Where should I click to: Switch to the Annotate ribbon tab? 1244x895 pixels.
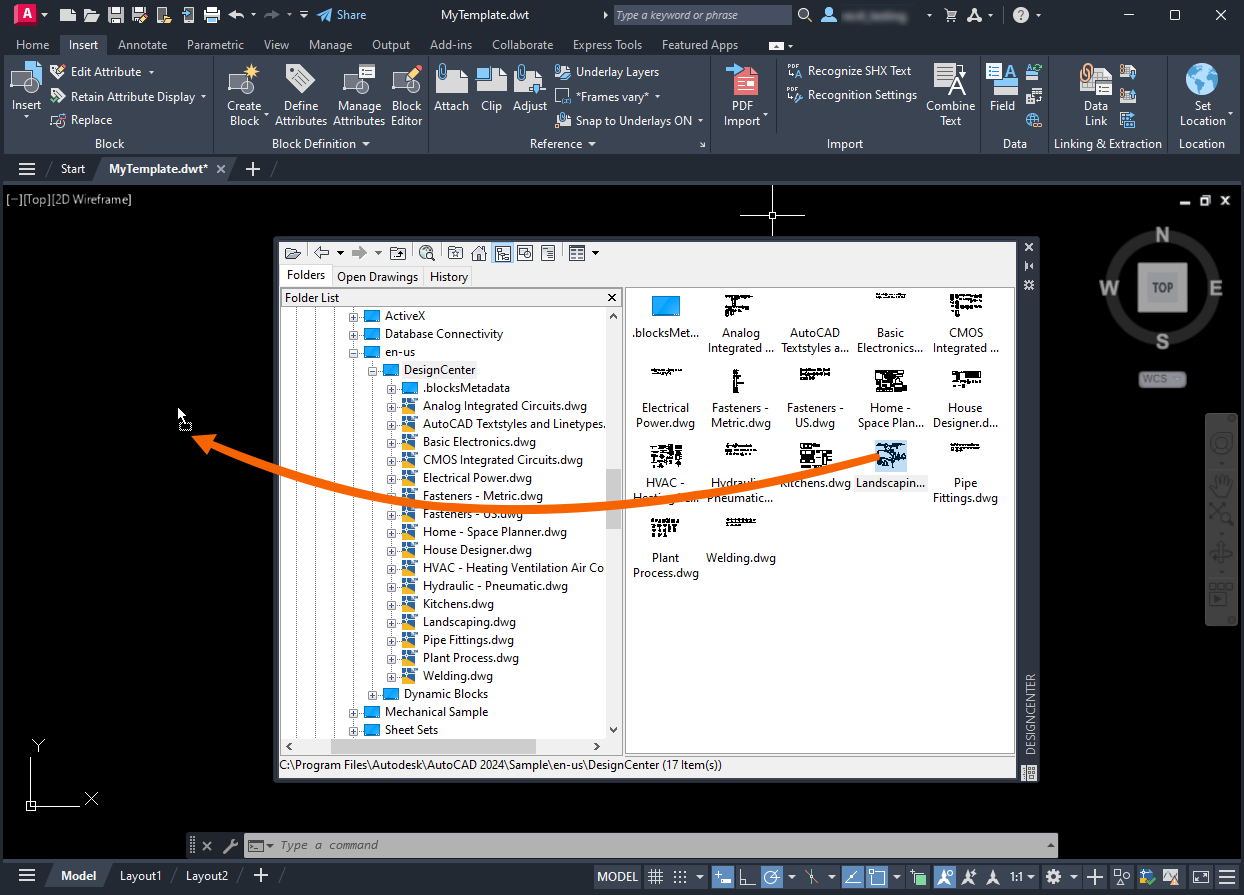pos(142,45)
